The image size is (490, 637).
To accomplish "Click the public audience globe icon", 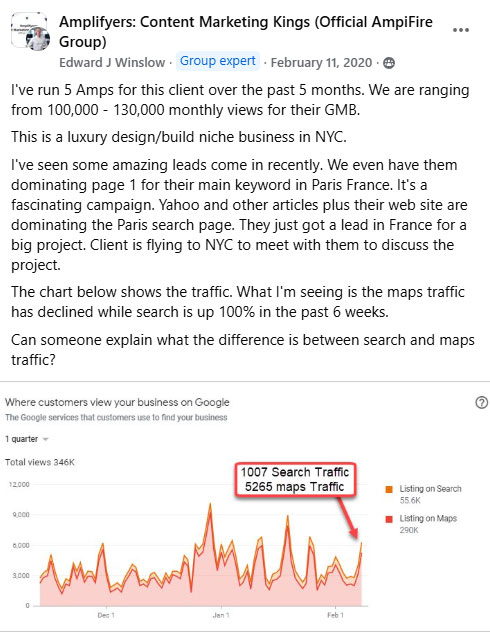I will (389, 63).
